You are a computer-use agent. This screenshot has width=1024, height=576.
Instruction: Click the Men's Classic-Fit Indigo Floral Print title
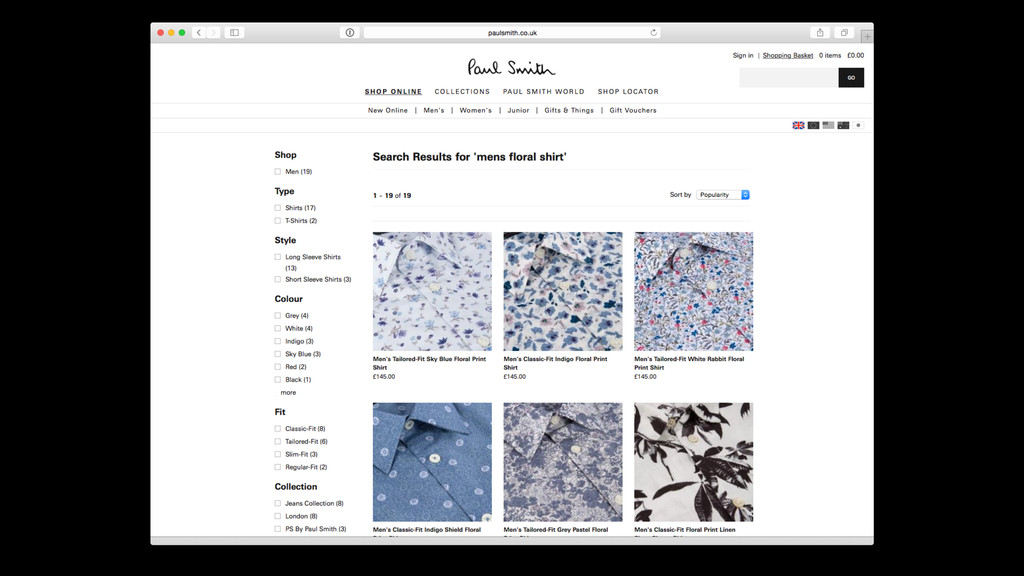click(555, 363)
